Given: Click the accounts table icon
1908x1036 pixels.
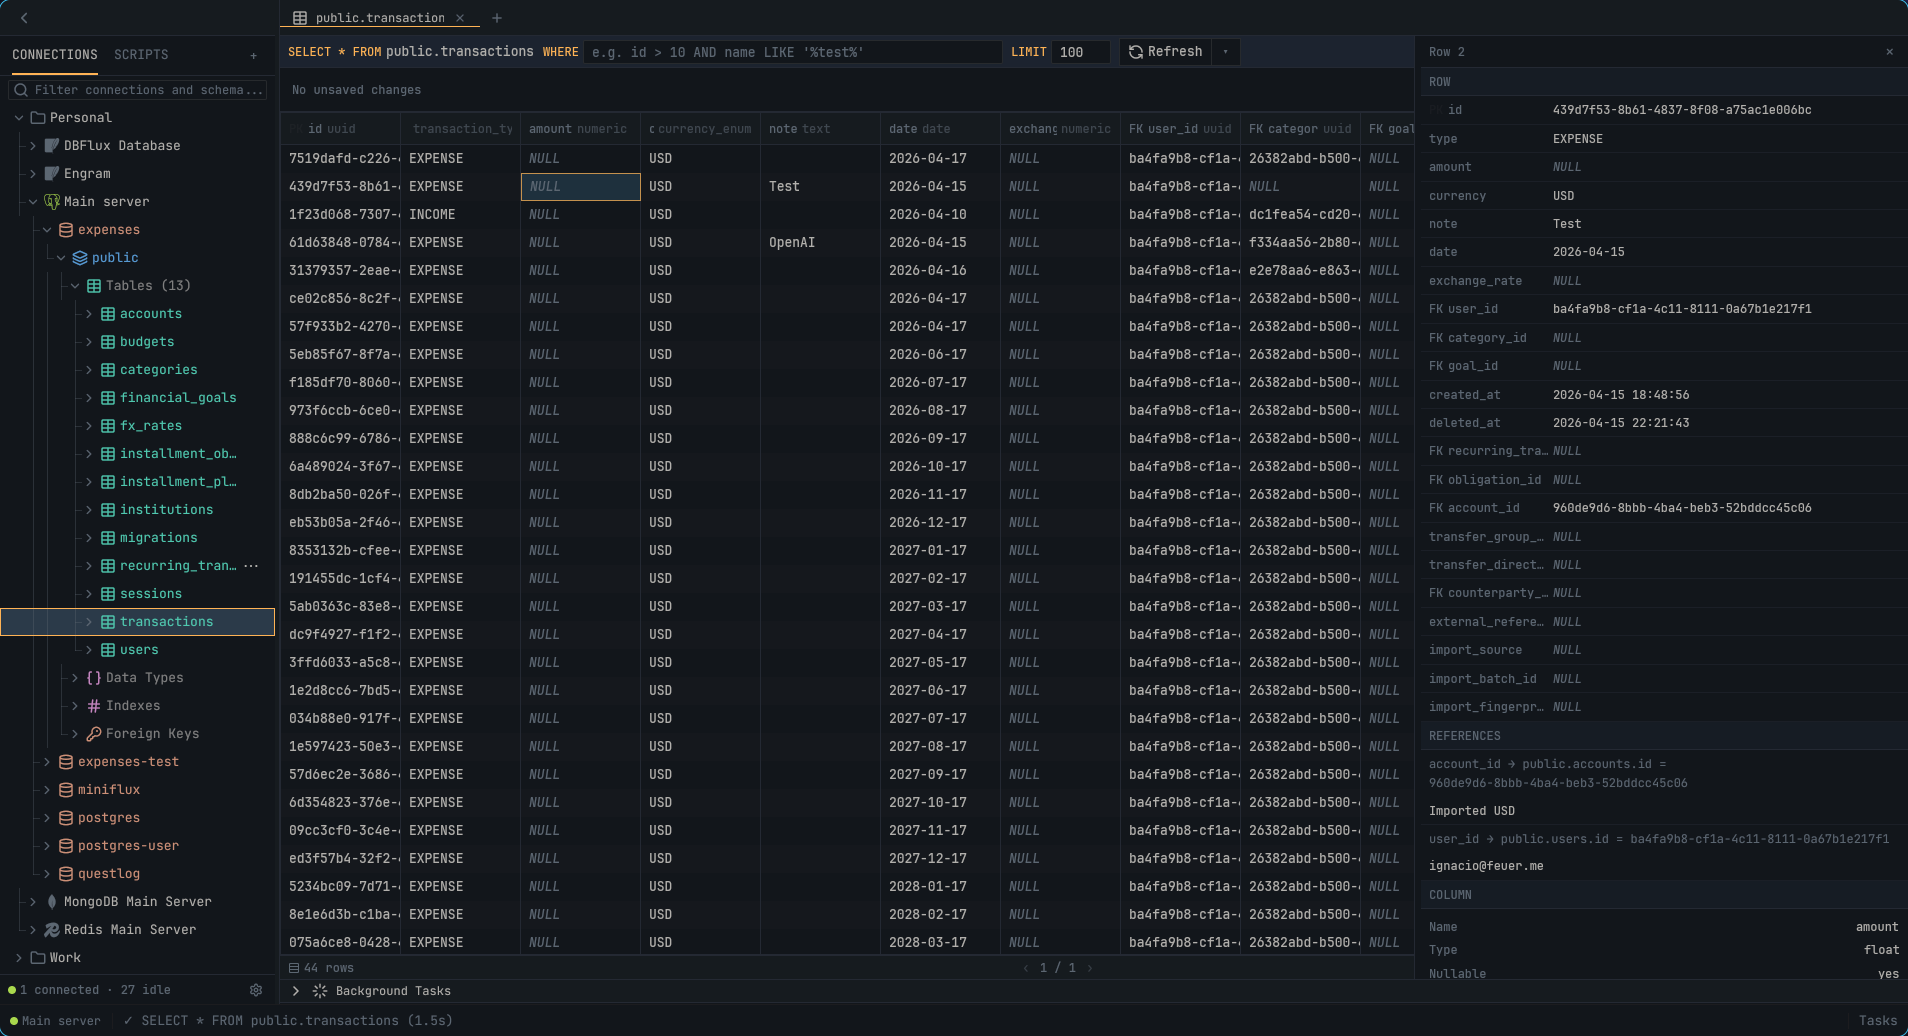Looking at the screenshot, I should (x=108, y=314).
